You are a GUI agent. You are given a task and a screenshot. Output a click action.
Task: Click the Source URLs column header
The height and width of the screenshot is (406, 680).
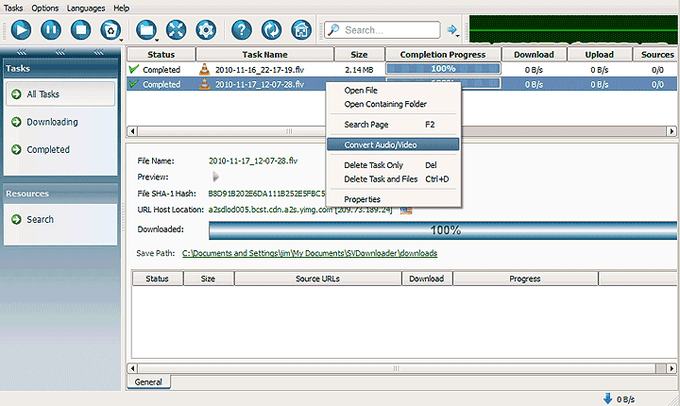coord(318,278)
